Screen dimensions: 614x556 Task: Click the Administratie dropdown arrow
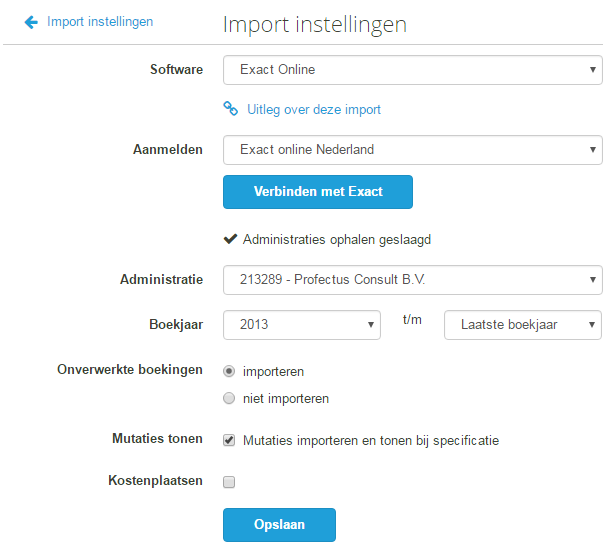click(592, 280)
